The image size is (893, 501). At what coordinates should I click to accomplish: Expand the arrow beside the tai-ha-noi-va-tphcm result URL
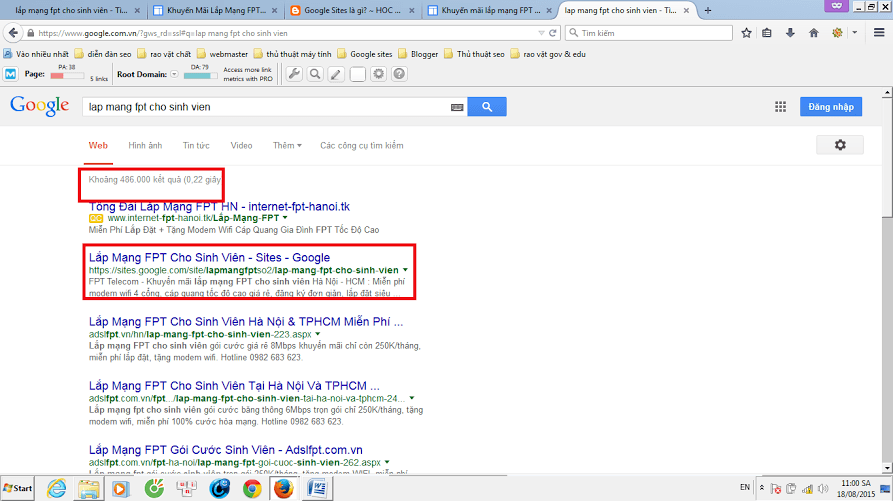coord(412,398)
